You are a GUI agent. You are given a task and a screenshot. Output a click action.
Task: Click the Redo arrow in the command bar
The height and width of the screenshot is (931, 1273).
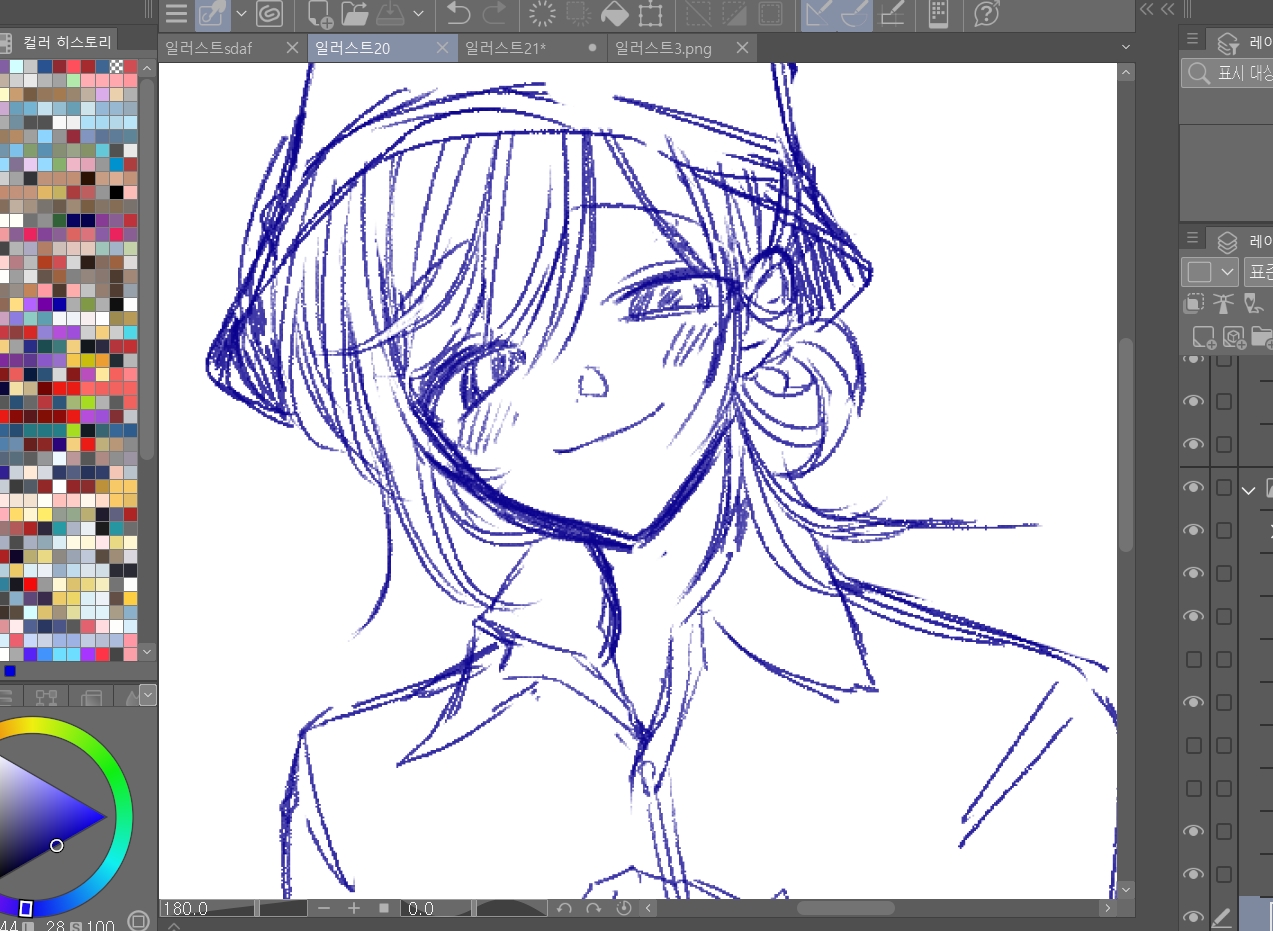pos(494,13)
